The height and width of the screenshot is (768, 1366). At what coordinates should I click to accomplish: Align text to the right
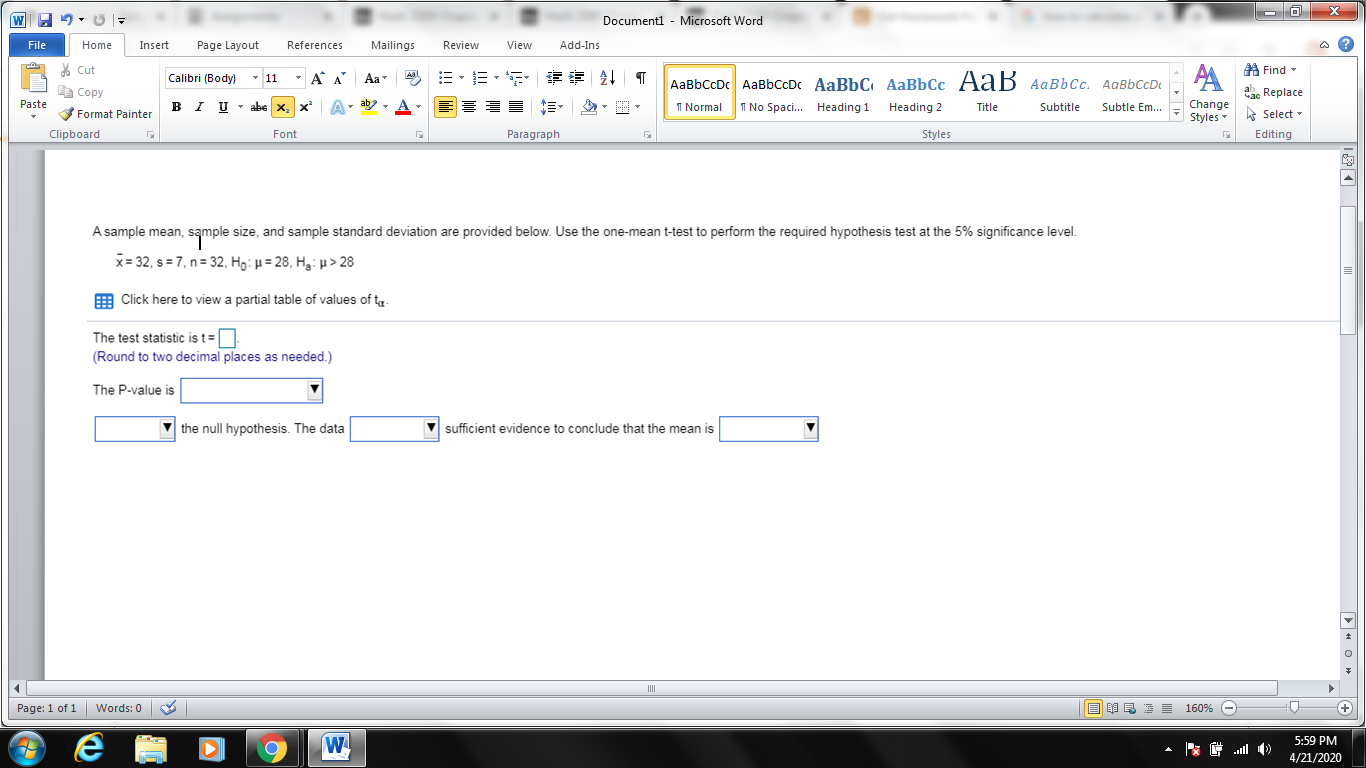point(492,106)
